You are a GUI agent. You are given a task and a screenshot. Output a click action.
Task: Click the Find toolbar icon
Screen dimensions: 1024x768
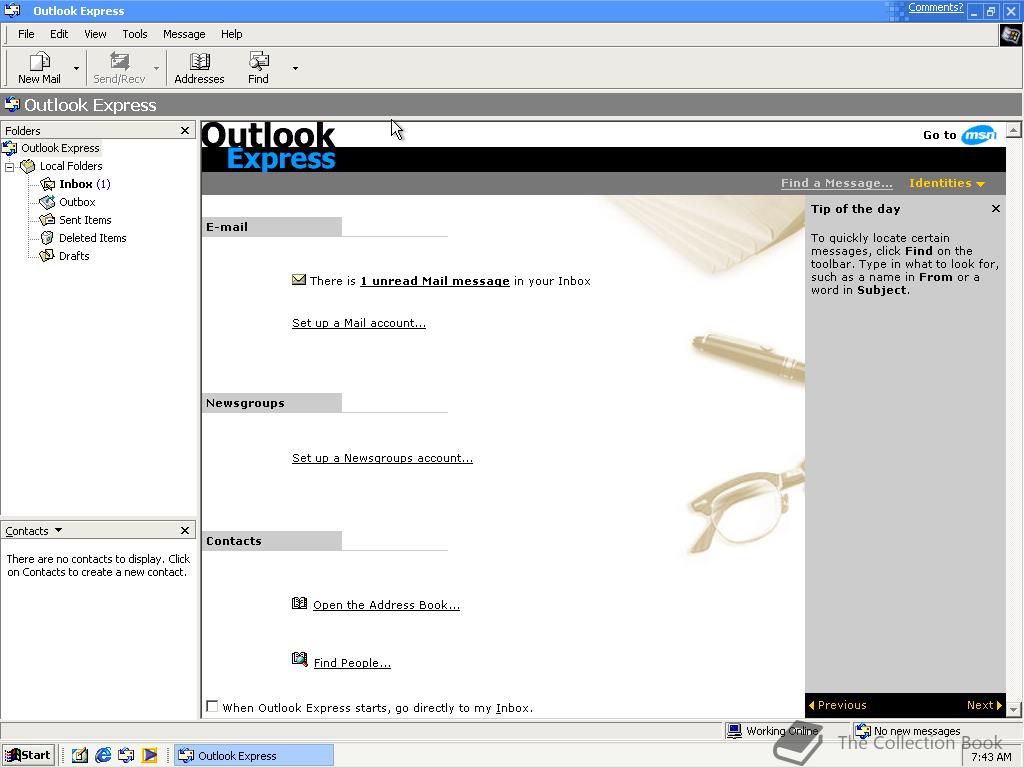coord(259,61)
